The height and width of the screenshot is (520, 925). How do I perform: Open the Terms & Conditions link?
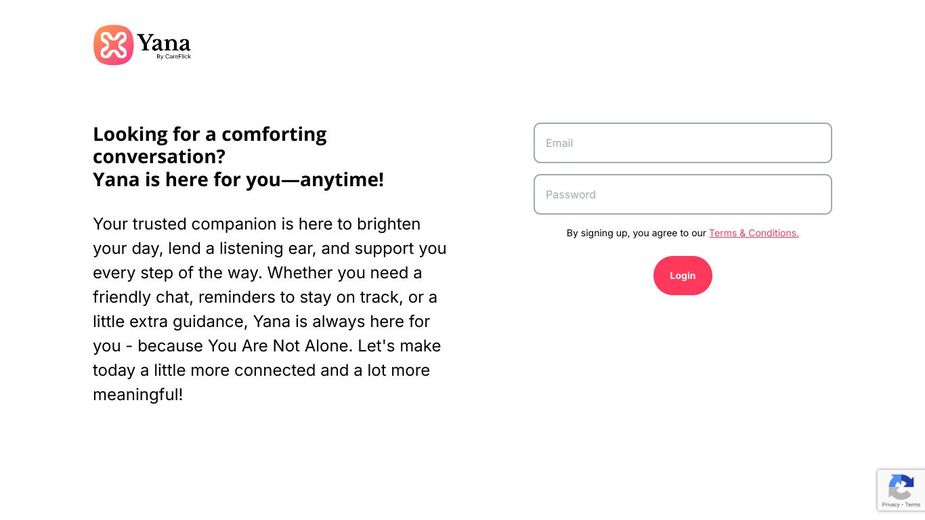click(x=753, y=233)
